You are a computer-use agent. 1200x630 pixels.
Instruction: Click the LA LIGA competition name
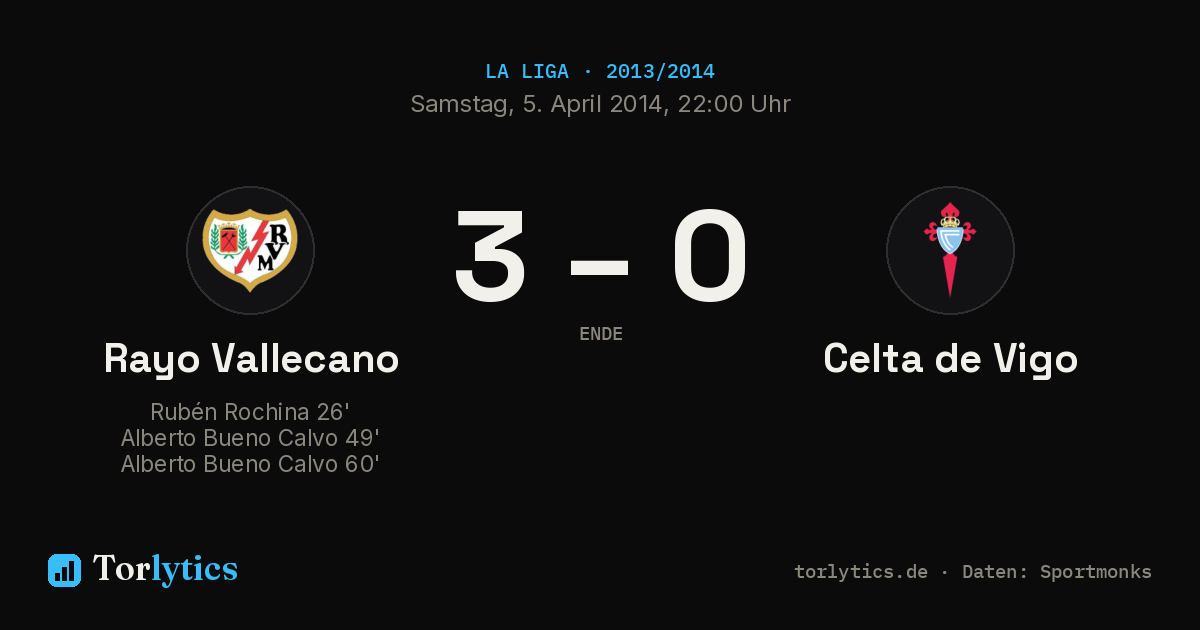[527, 72]
